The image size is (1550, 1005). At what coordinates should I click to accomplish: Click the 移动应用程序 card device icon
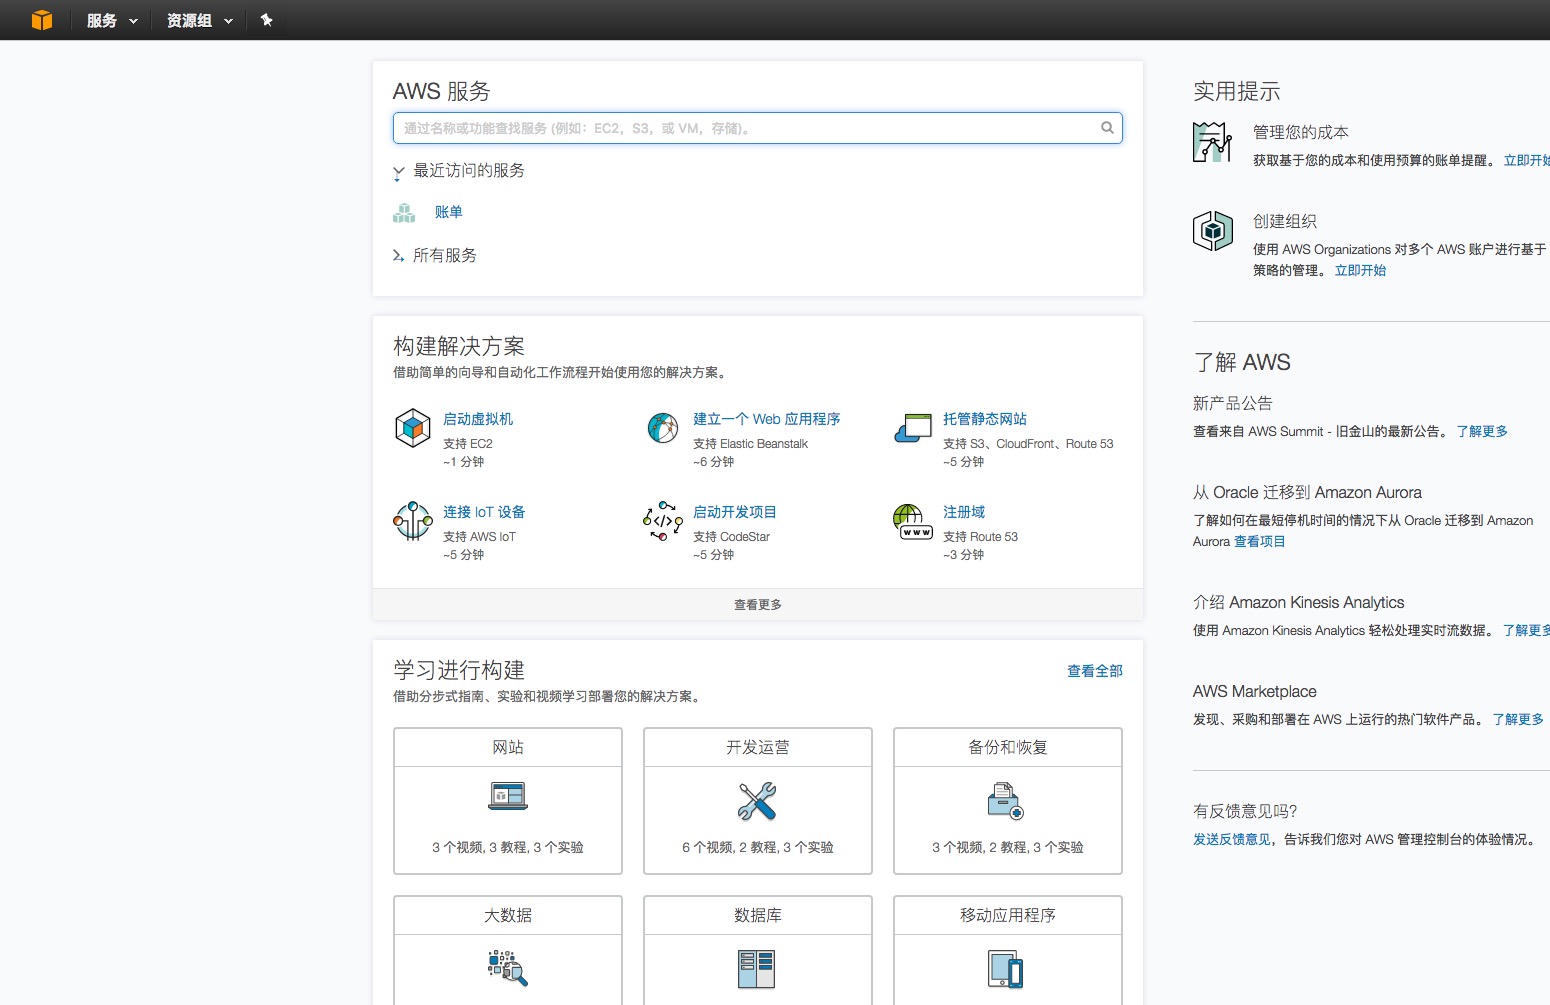click(1006, 970)
